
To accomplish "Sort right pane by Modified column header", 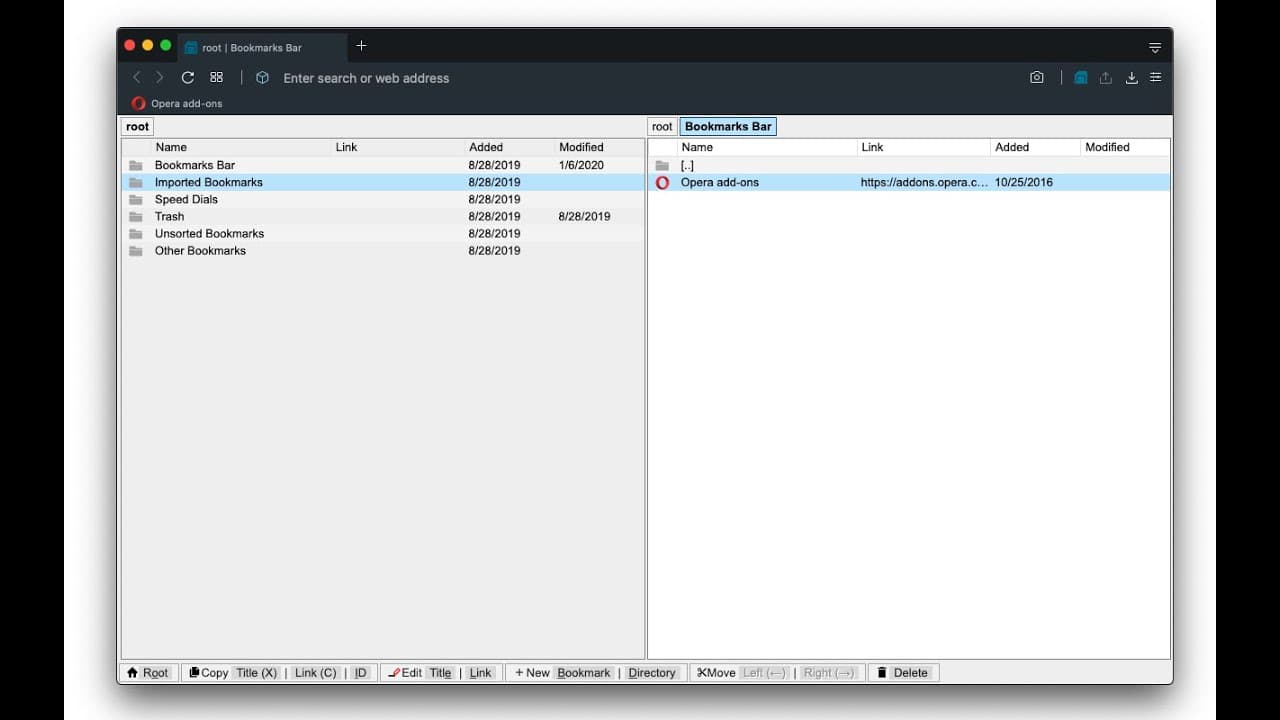I will pyautogui.click(x=1125, y=147).
